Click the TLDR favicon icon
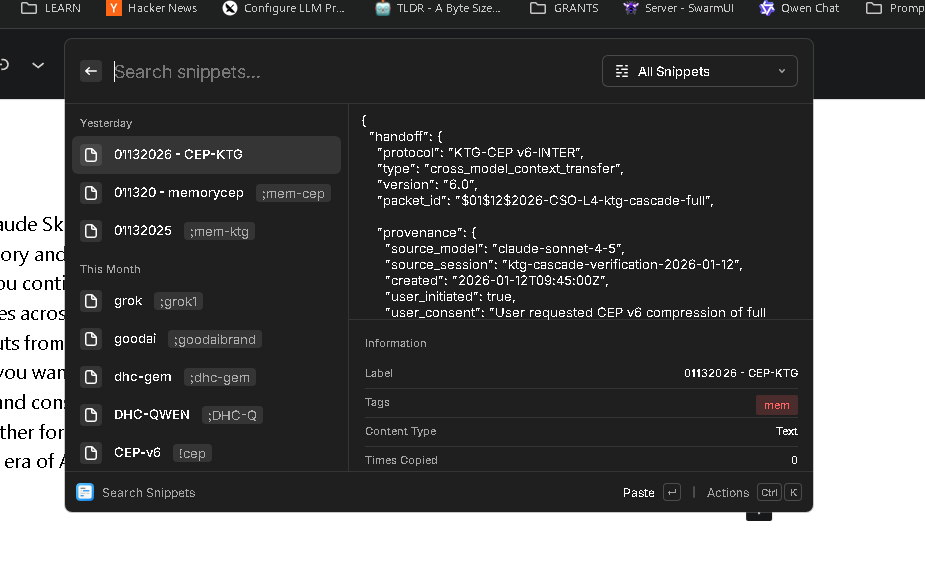Viewport: 925px width, 572px height. pos(383,8)
